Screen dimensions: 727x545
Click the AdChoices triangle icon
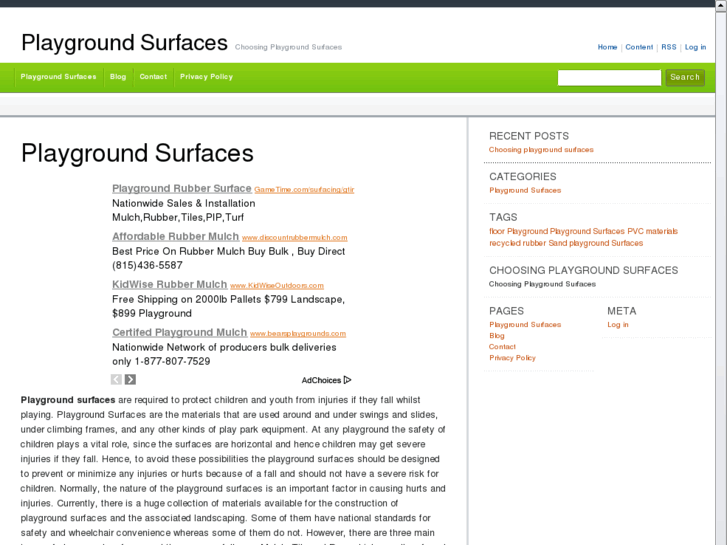[347, 380]
